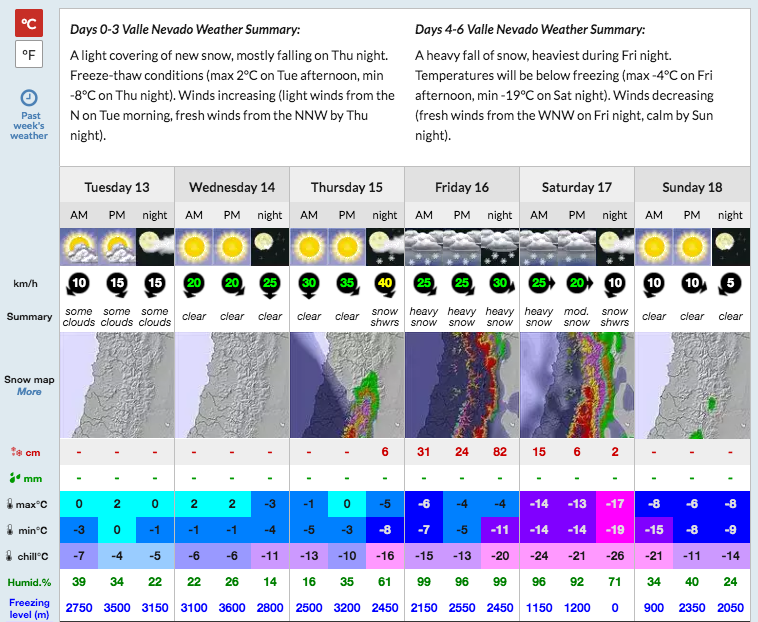Open Friday snow map thumbnail
758x622 pixels.
click(462, 385)
